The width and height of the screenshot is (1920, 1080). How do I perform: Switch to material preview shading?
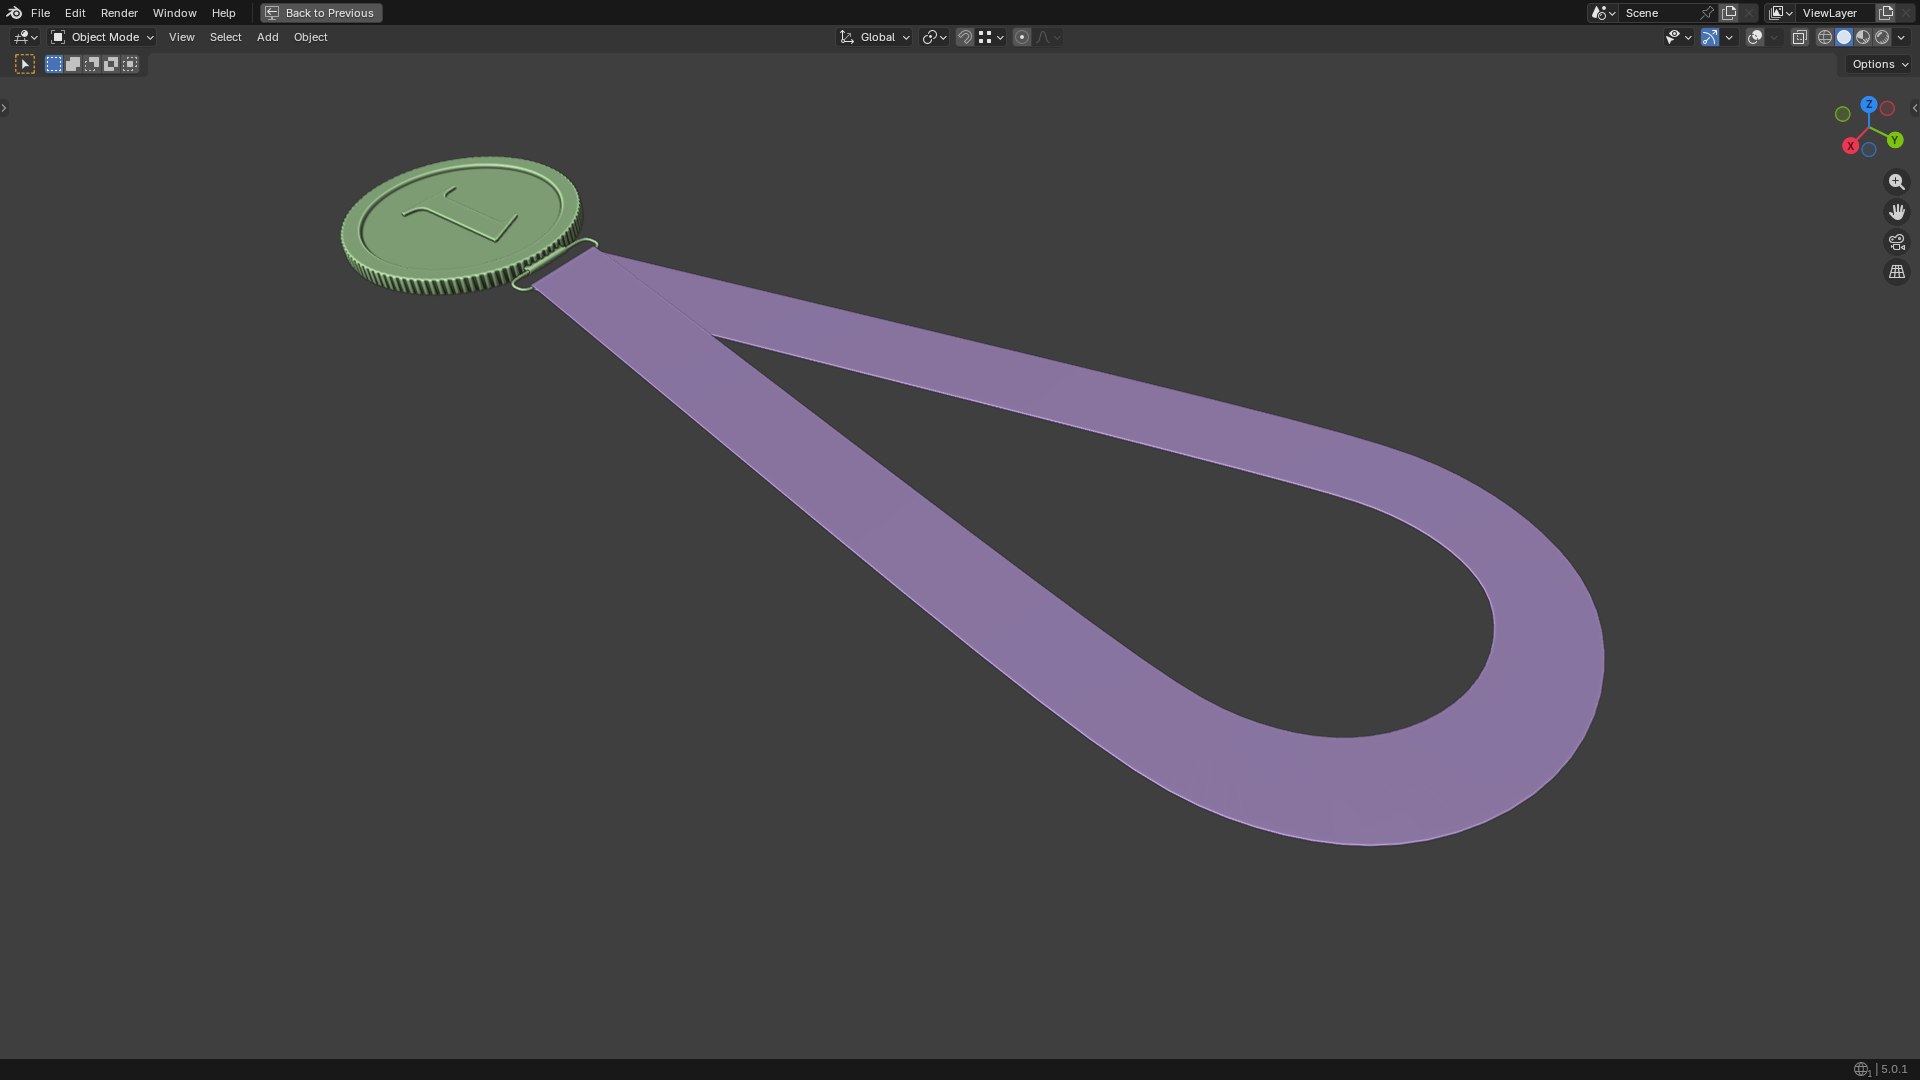[1863, 37]
